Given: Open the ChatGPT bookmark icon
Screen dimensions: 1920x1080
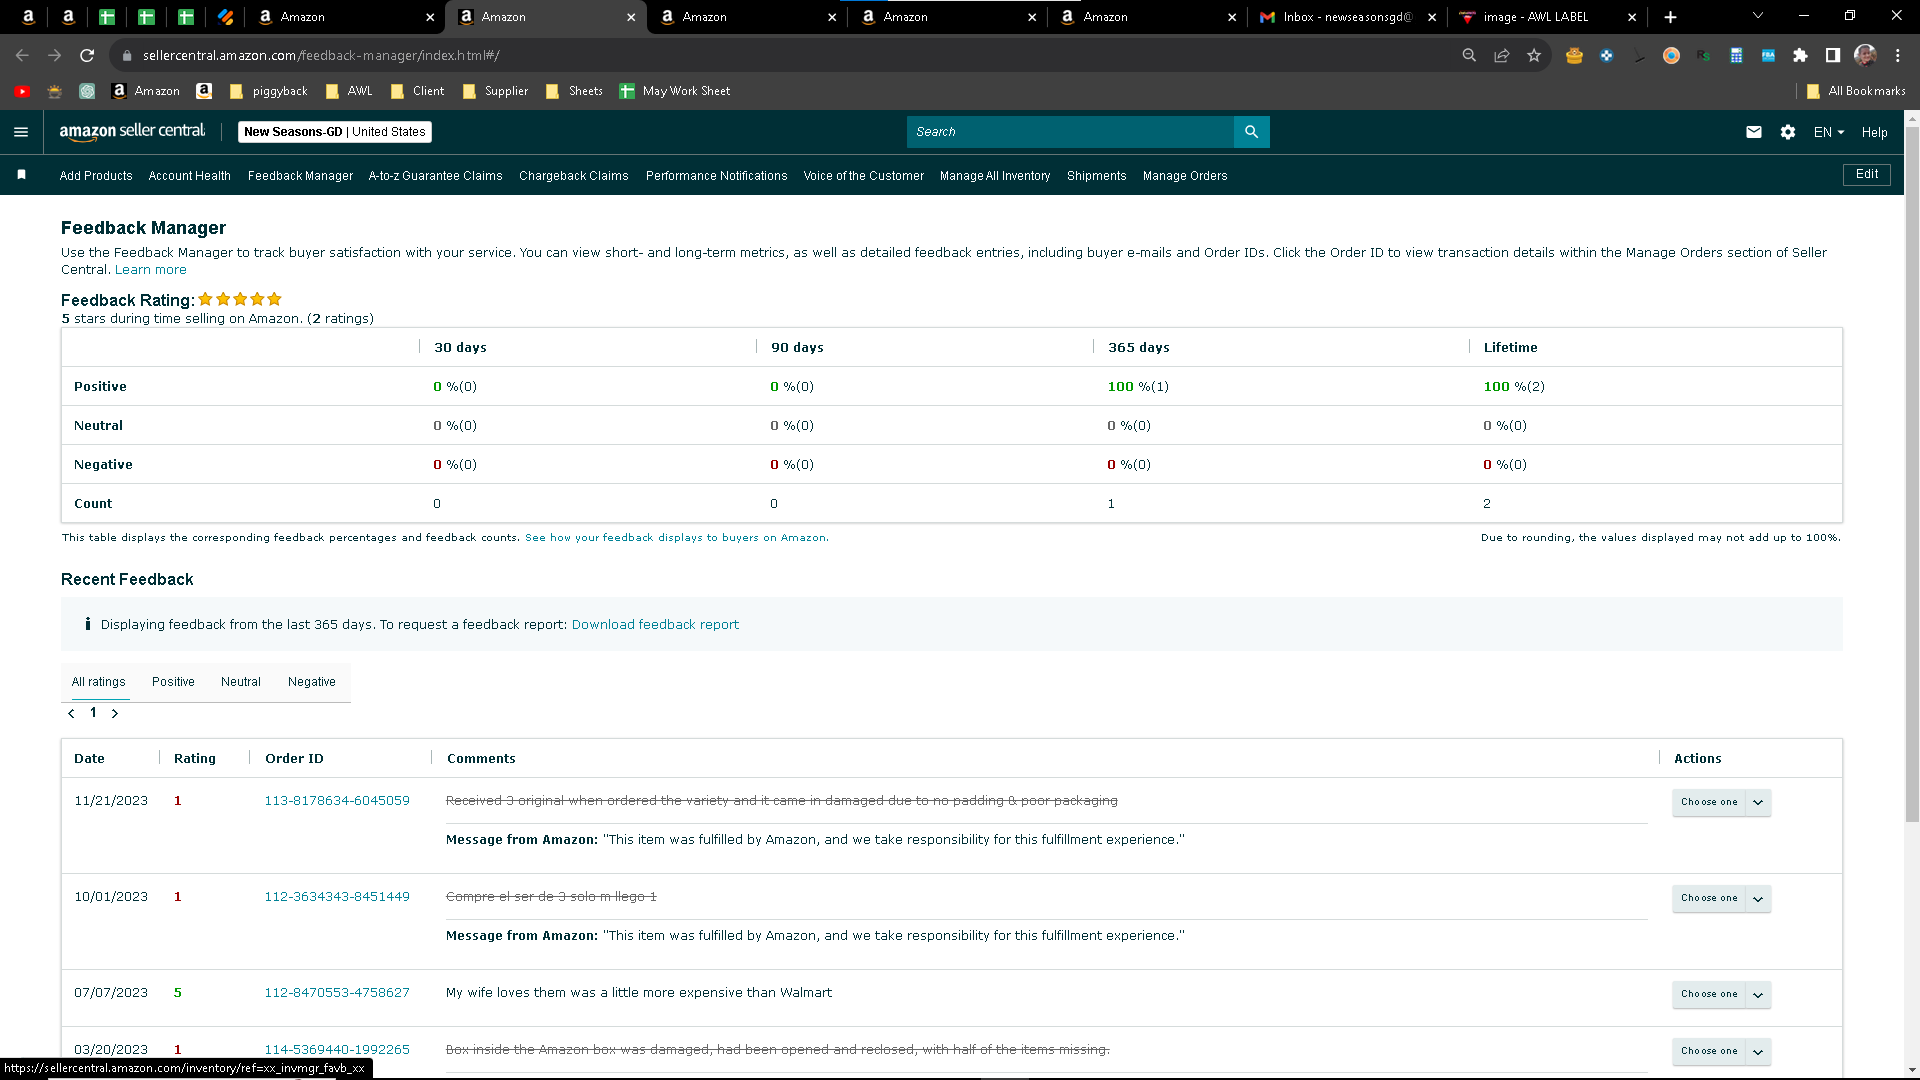Looking at the screenshot, I should pos(87,91).
